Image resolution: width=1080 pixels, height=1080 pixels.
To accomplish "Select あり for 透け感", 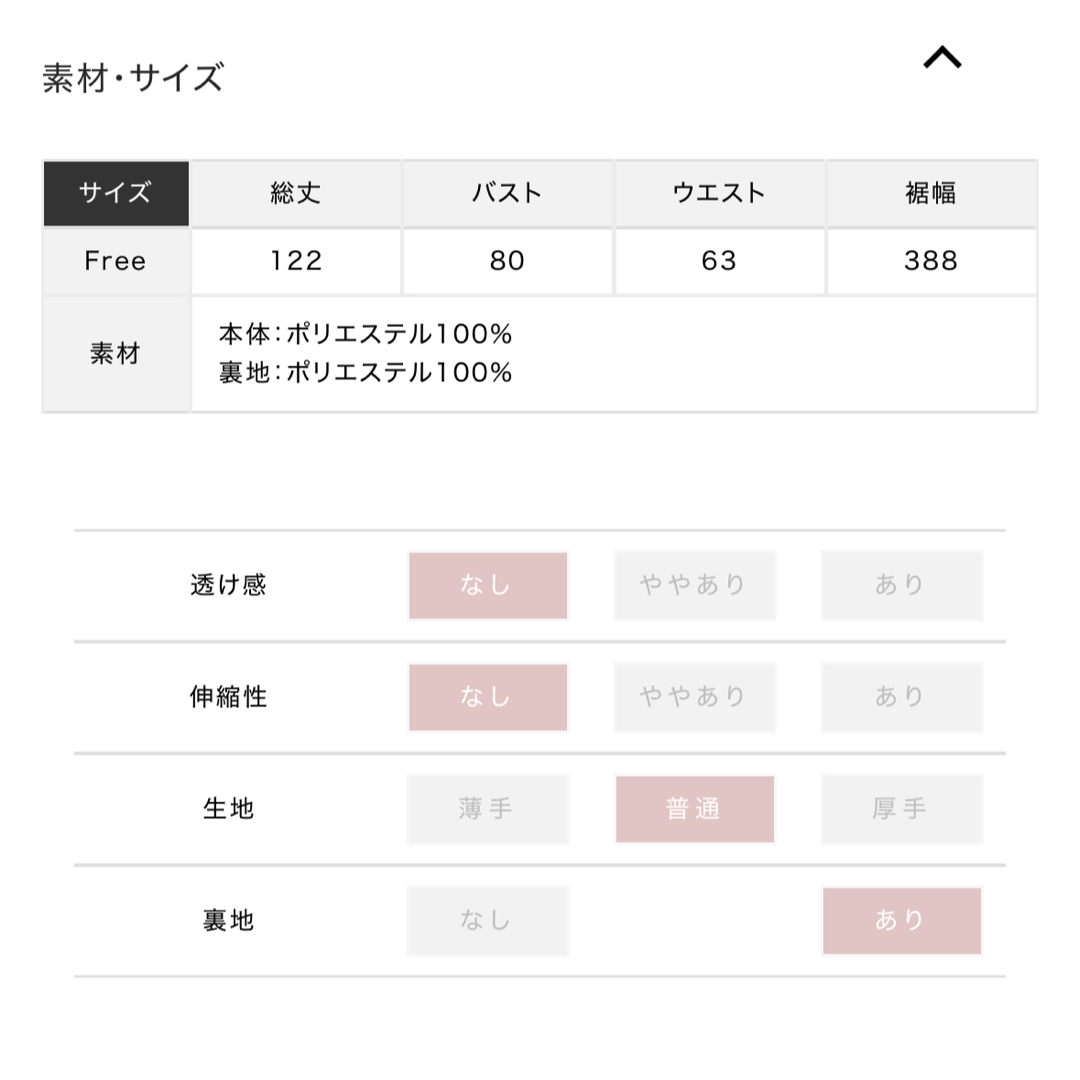I will (x=902, y=585).
